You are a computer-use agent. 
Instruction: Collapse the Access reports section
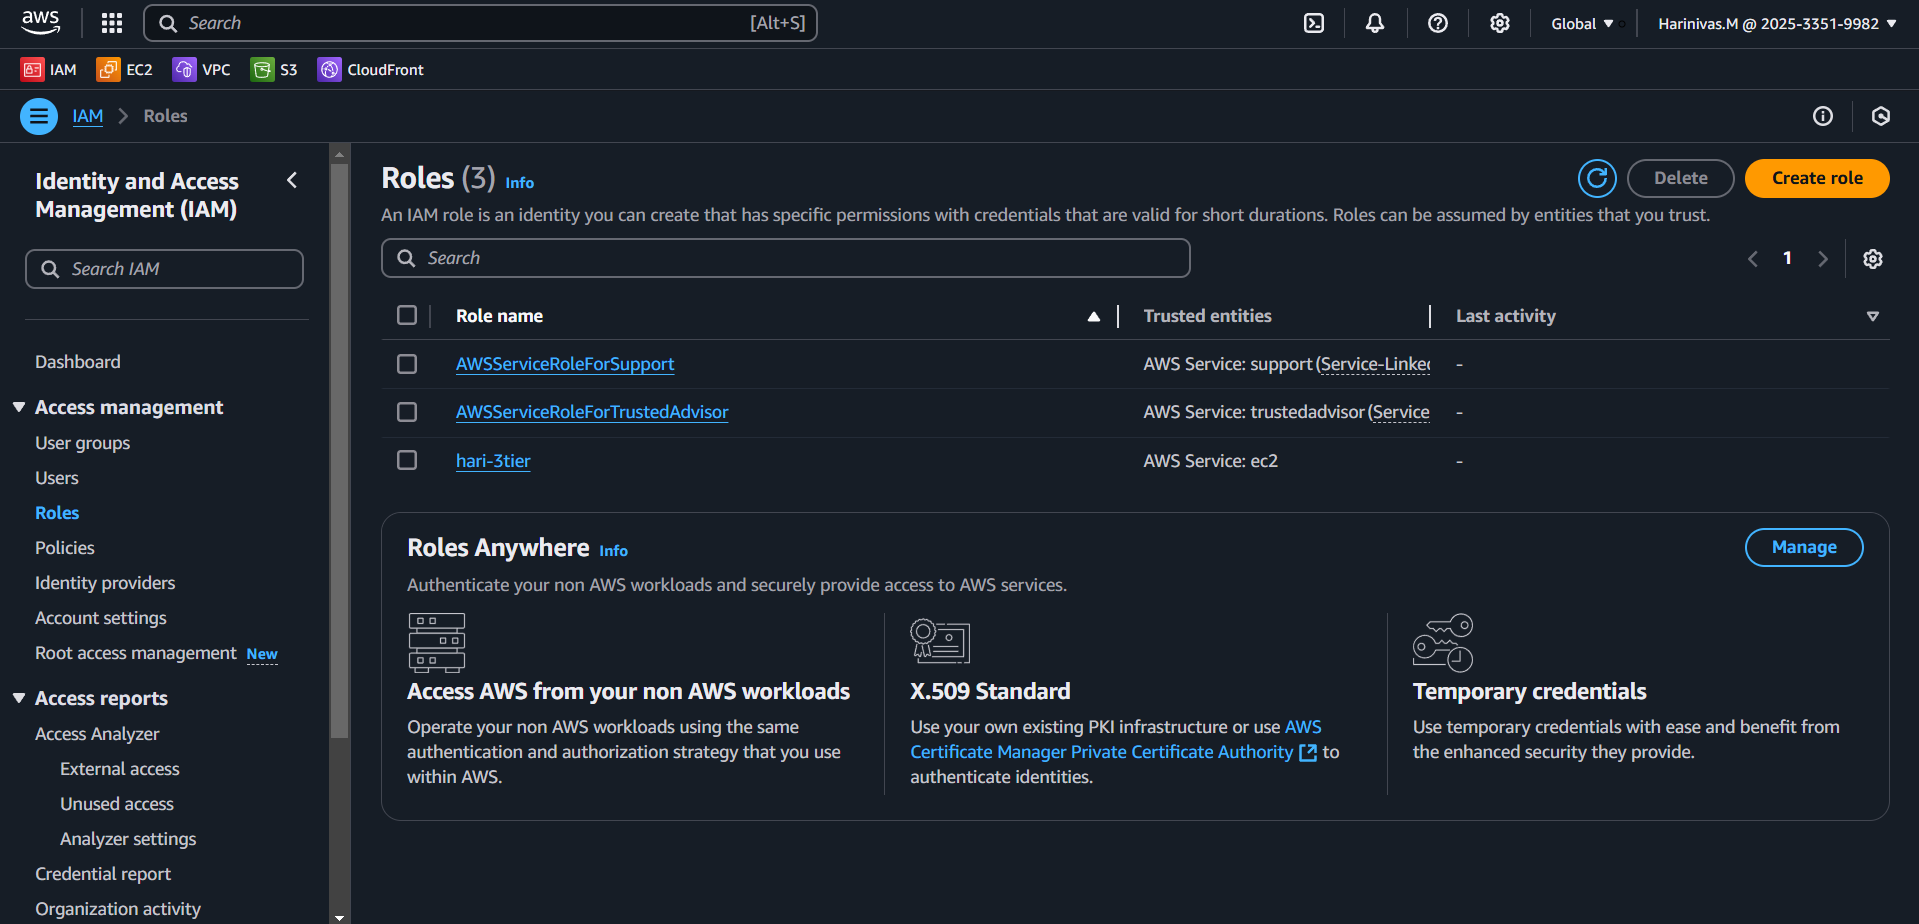(19, 698)
